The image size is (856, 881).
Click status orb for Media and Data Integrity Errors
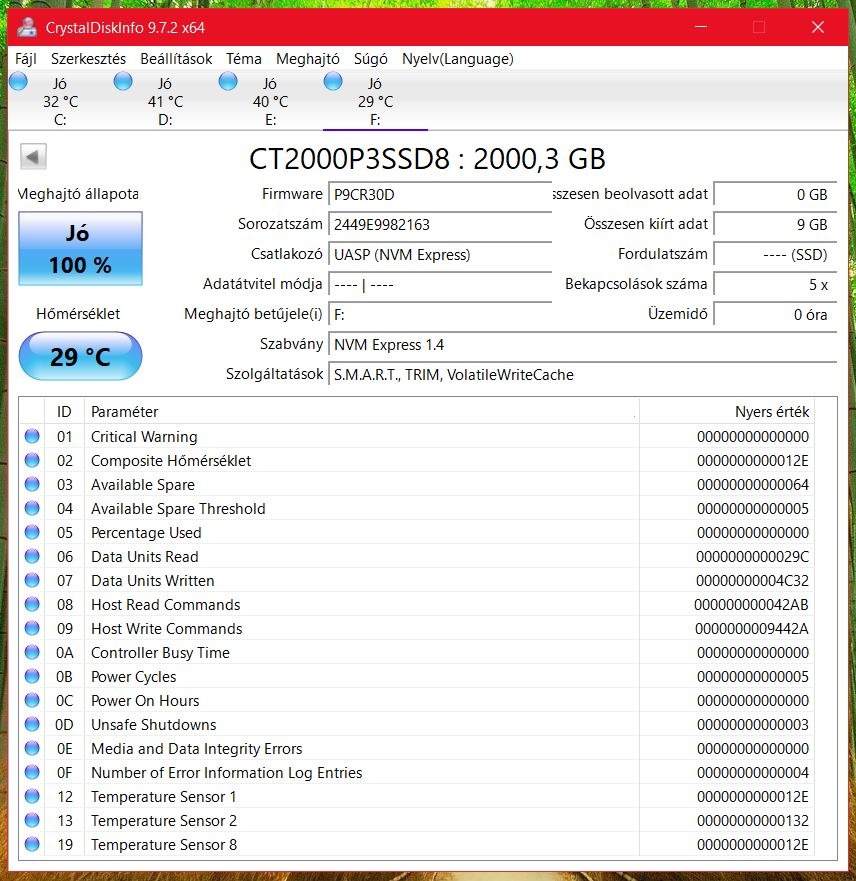[x=32, y=748]
